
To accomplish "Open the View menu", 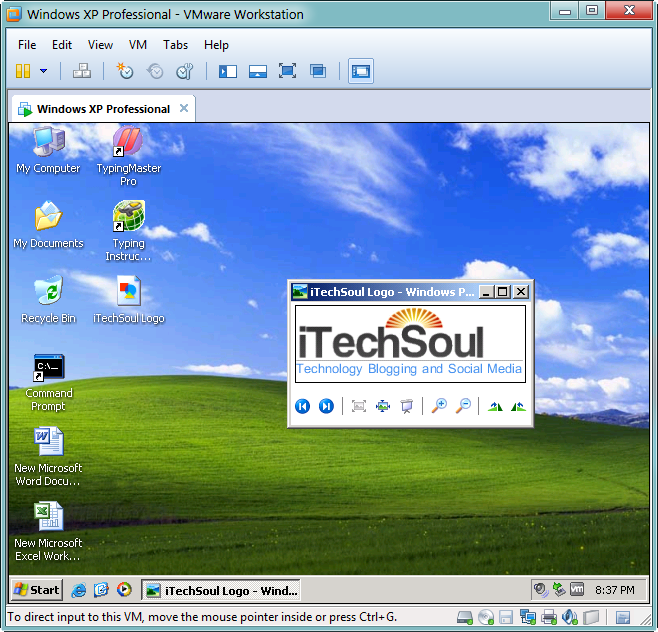I will 100,45.
